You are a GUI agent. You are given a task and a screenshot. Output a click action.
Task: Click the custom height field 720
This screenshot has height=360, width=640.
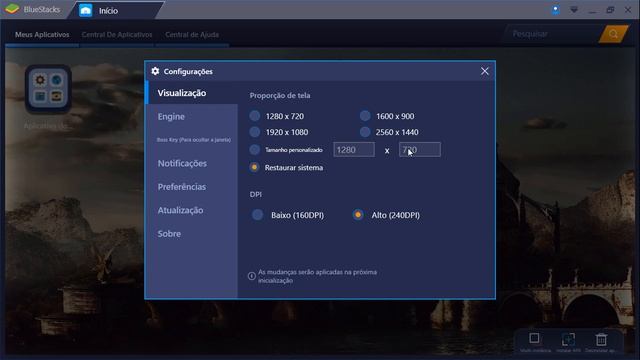420,150
